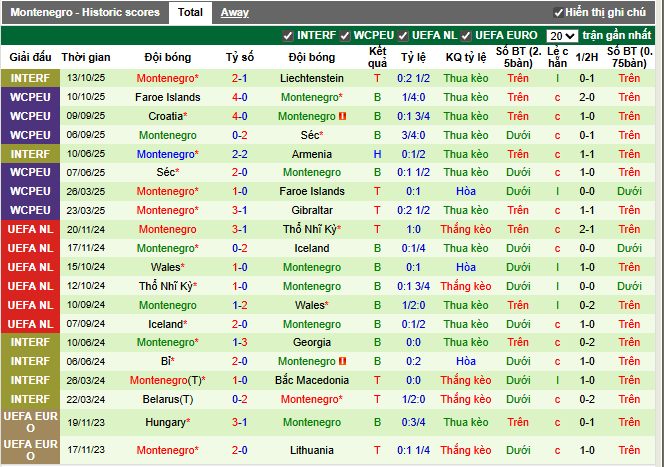Click the odds 3/4:0 in Séc row

[413, 135]
